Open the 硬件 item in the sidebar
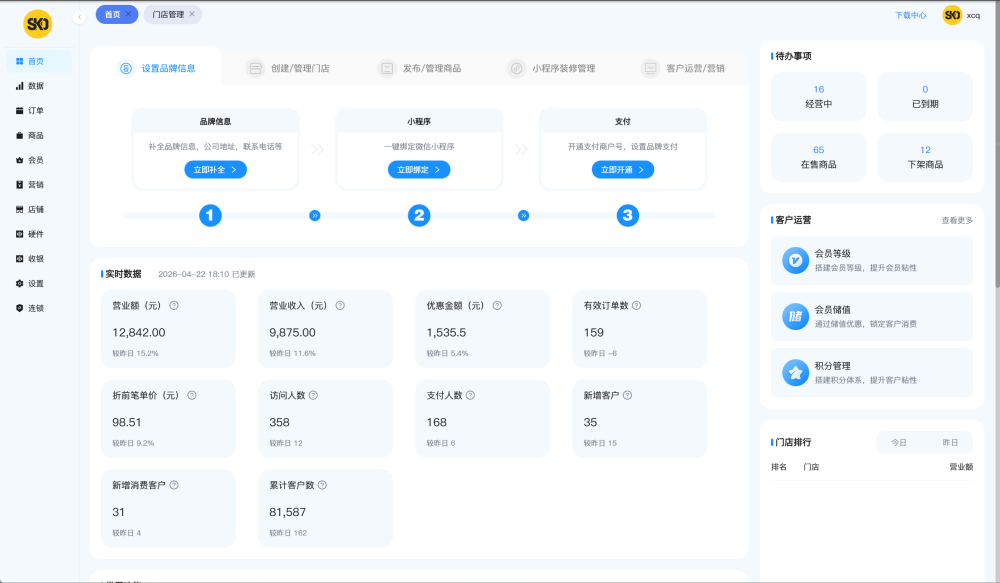The height and width of the screenshot is (583, 1000). 39,234
